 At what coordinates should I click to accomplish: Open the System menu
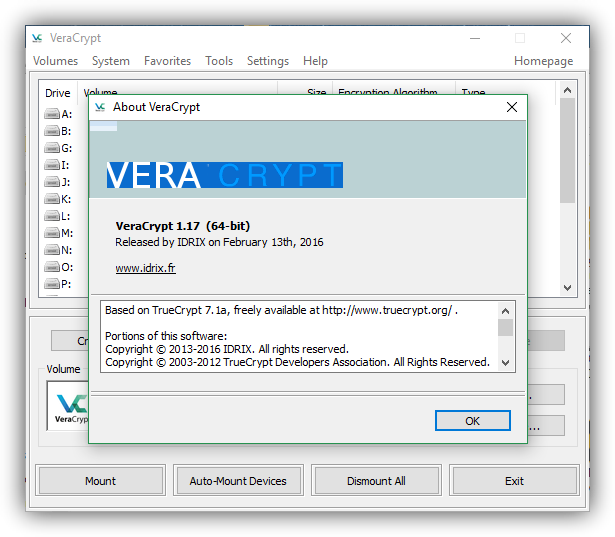coord(111,61)
